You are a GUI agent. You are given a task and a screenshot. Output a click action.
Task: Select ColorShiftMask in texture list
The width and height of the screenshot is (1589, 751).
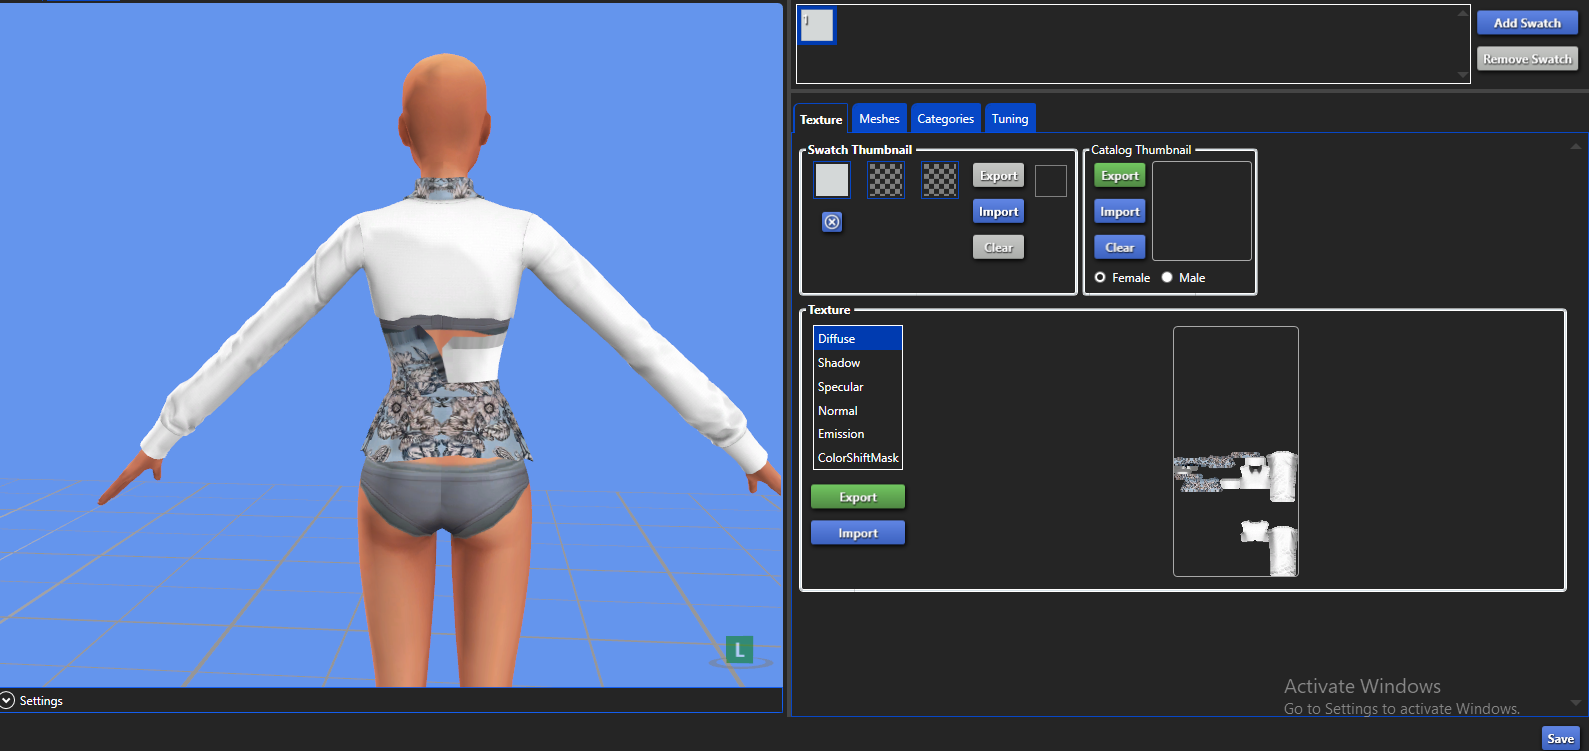pyautogui.click(x=858, y=458)
